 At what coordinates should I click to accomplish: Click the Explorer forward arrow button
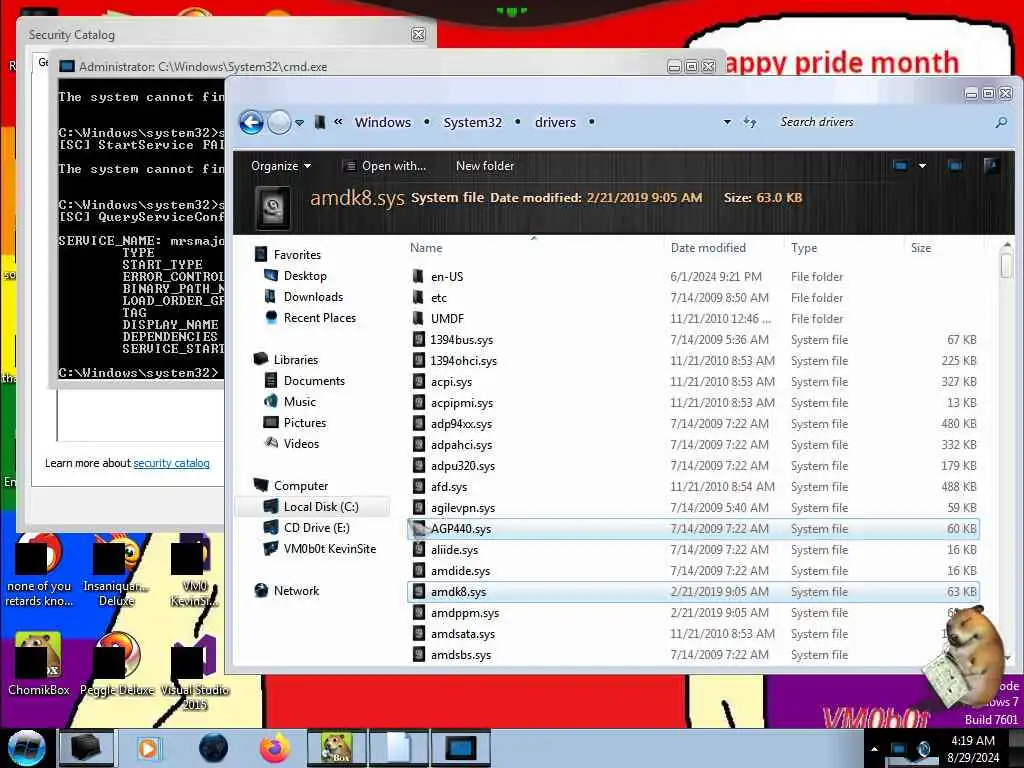(280, 122)
